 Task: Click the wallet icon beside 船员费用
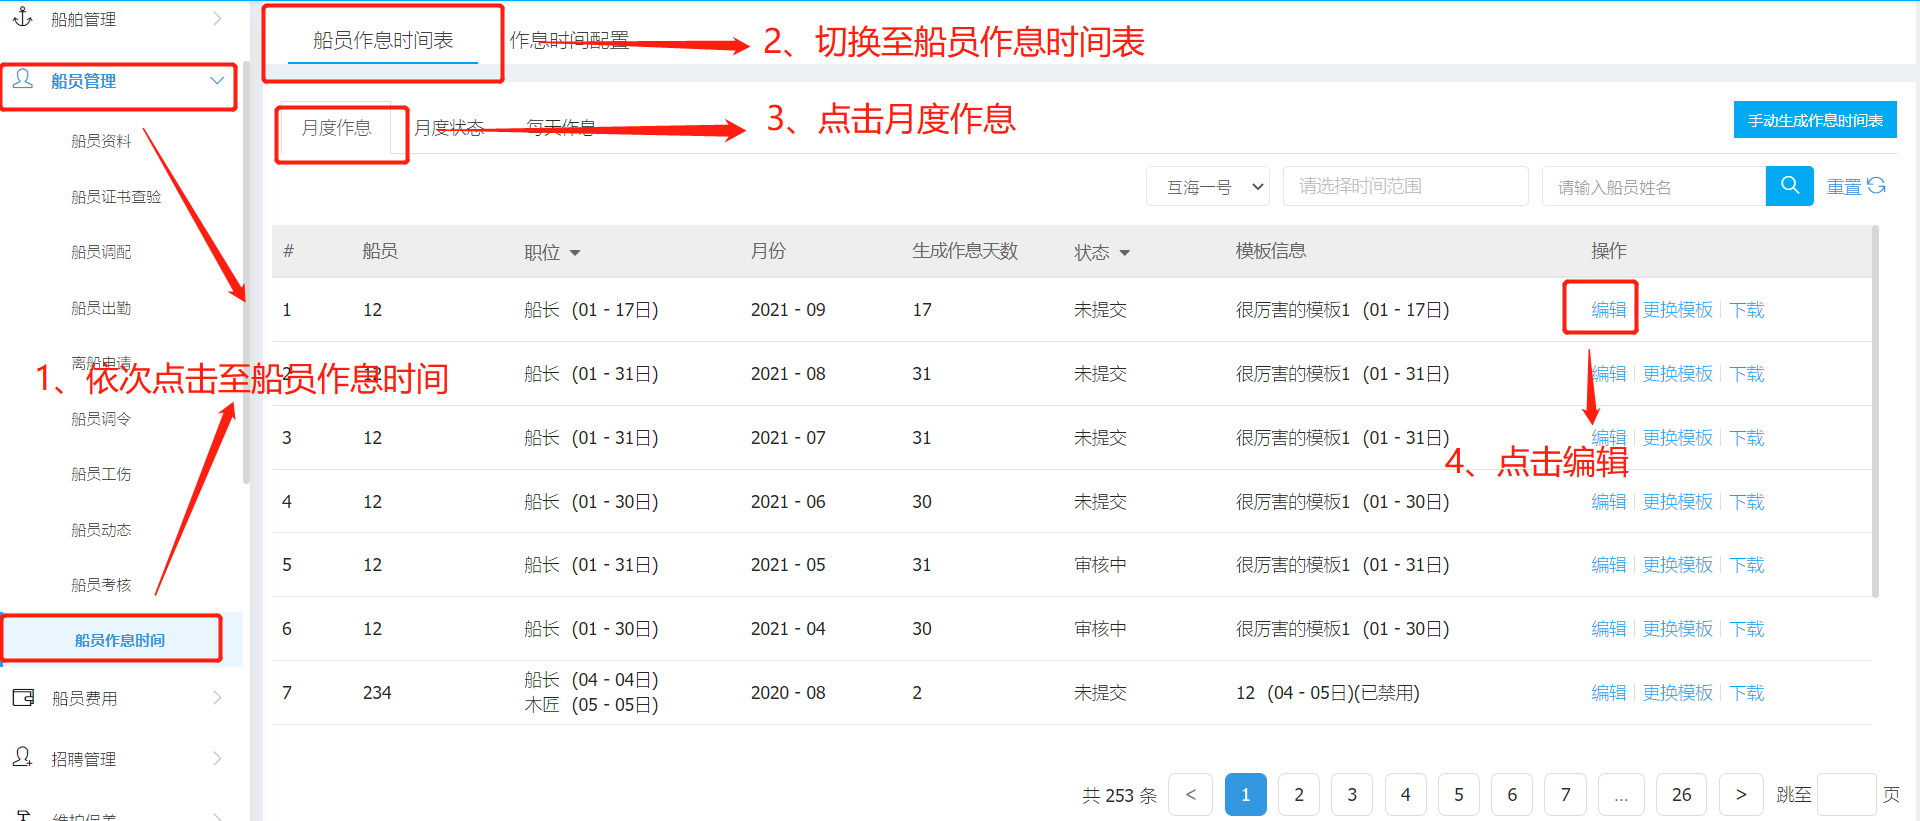pyautogui.click(x=23, y=697)
